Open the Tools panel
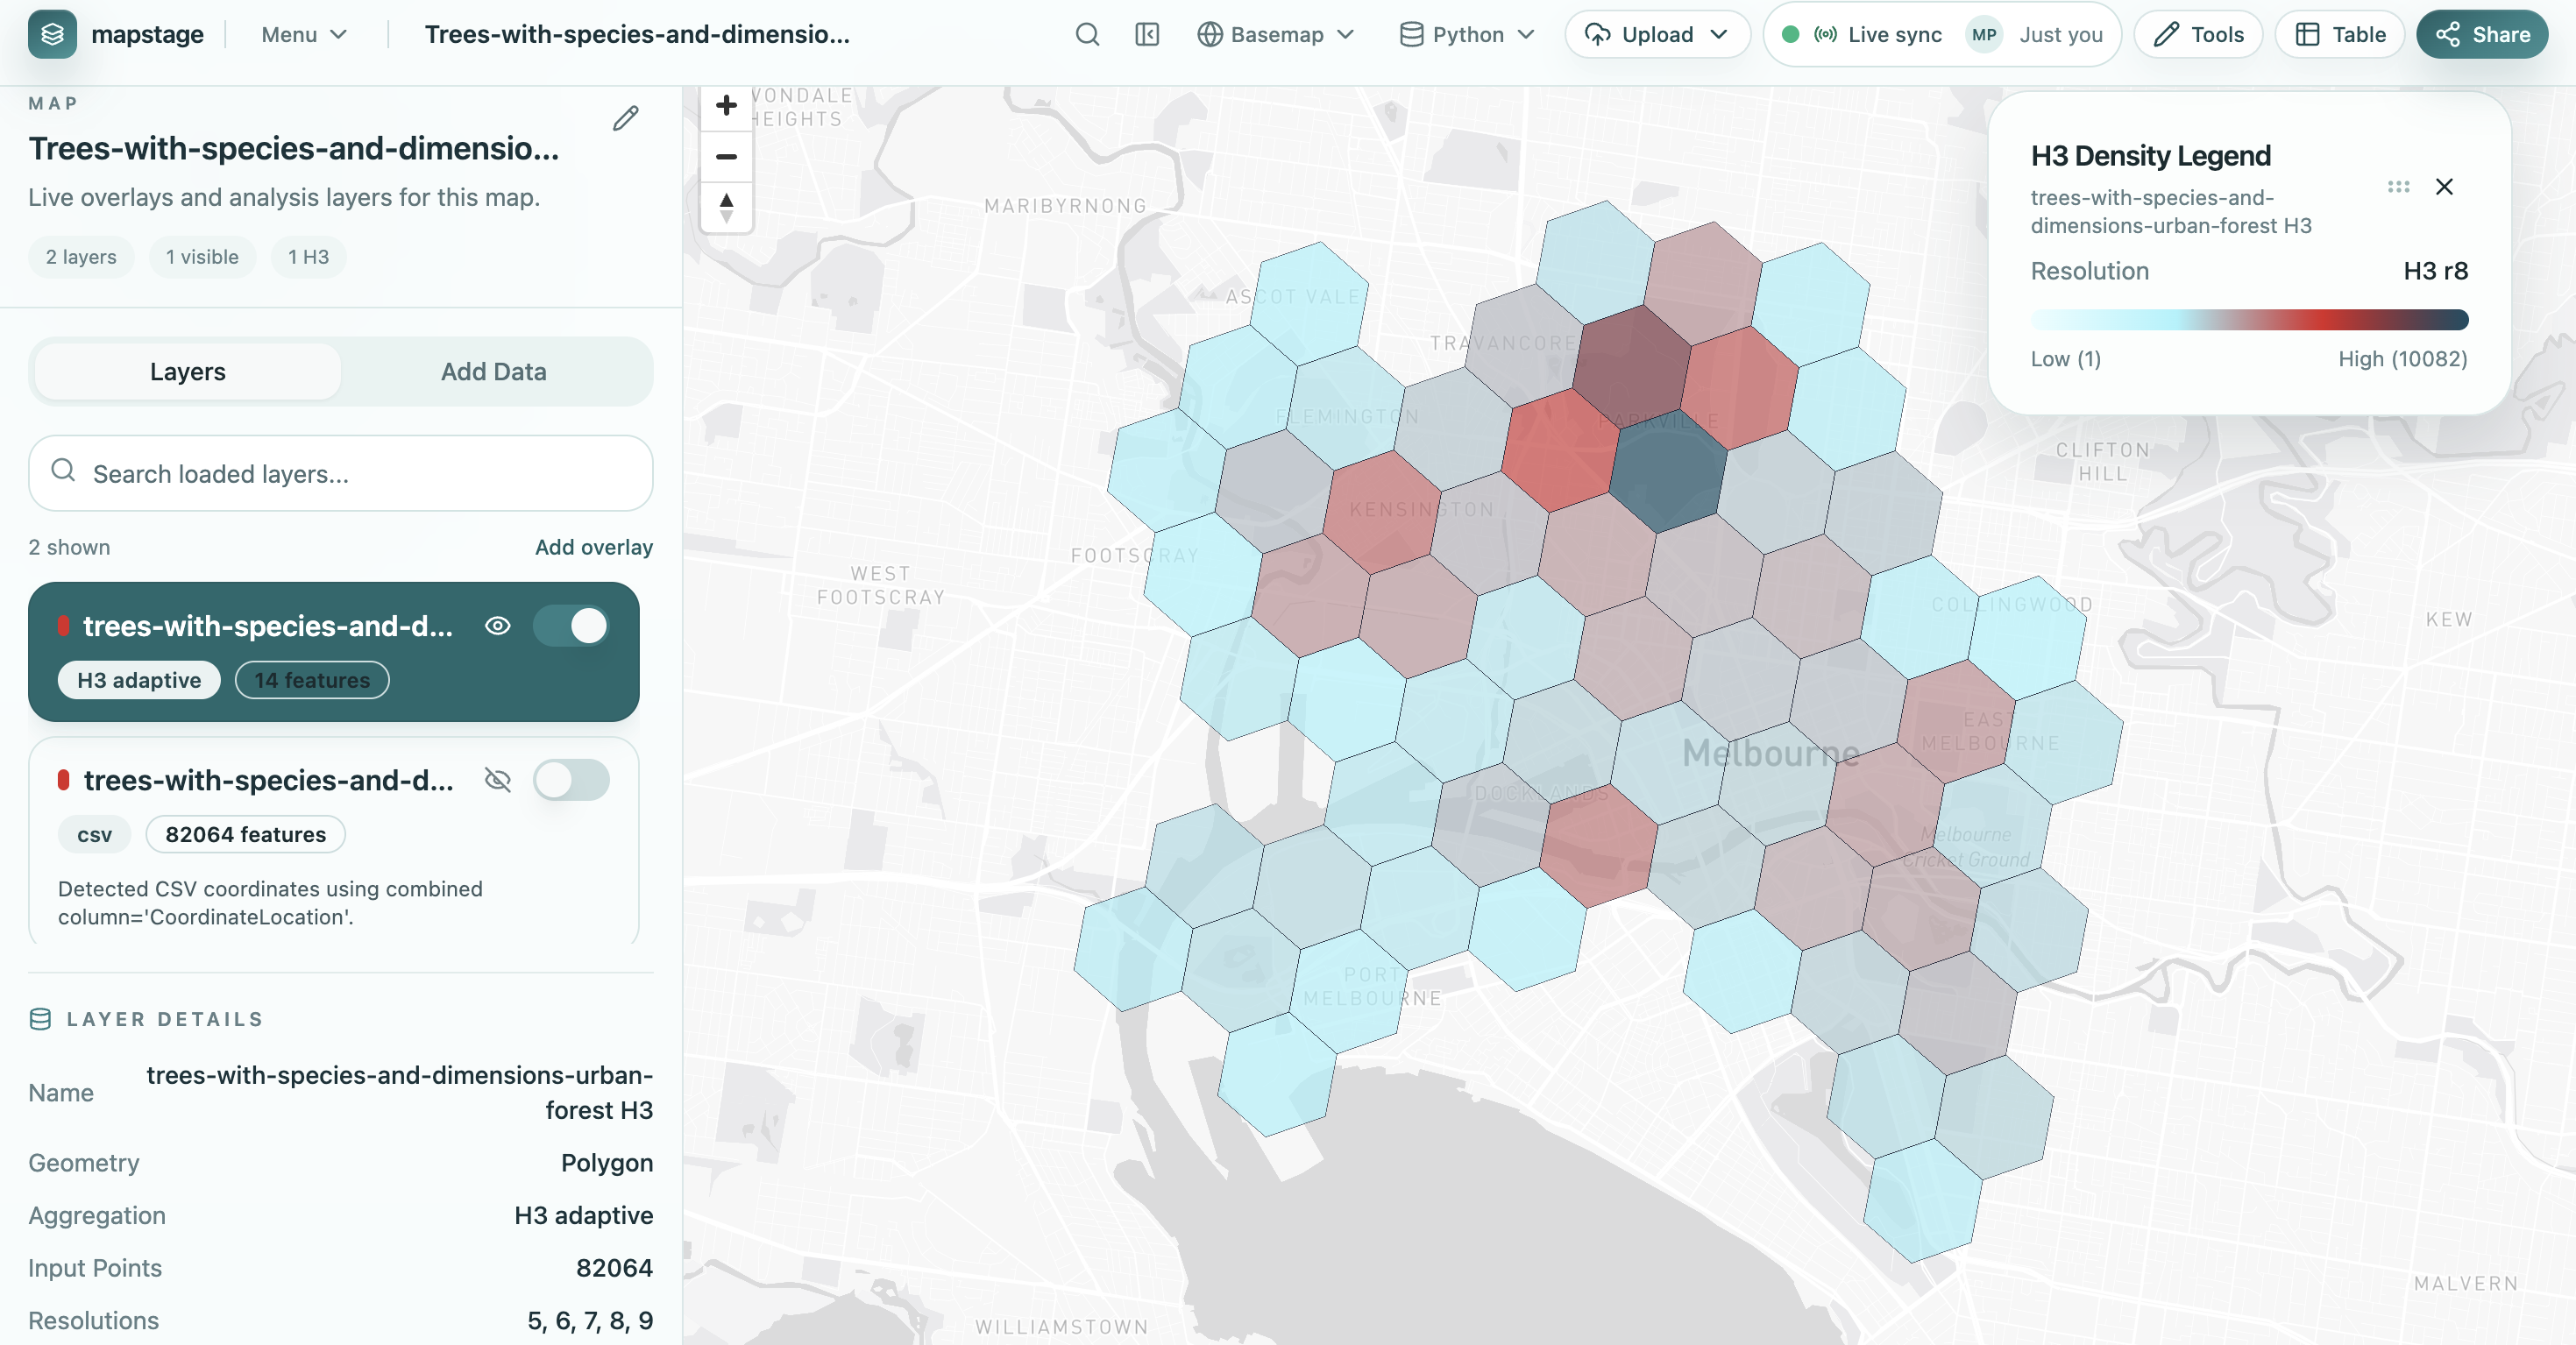The height and width of the screenshot is (1345, 2576). [2197, 33]
